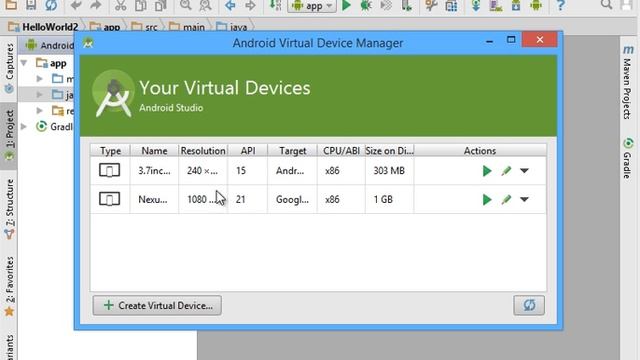Viewport: 640px width, 360px height.
Task: Click the Undo arrow icon
Action: pos(76,5)
